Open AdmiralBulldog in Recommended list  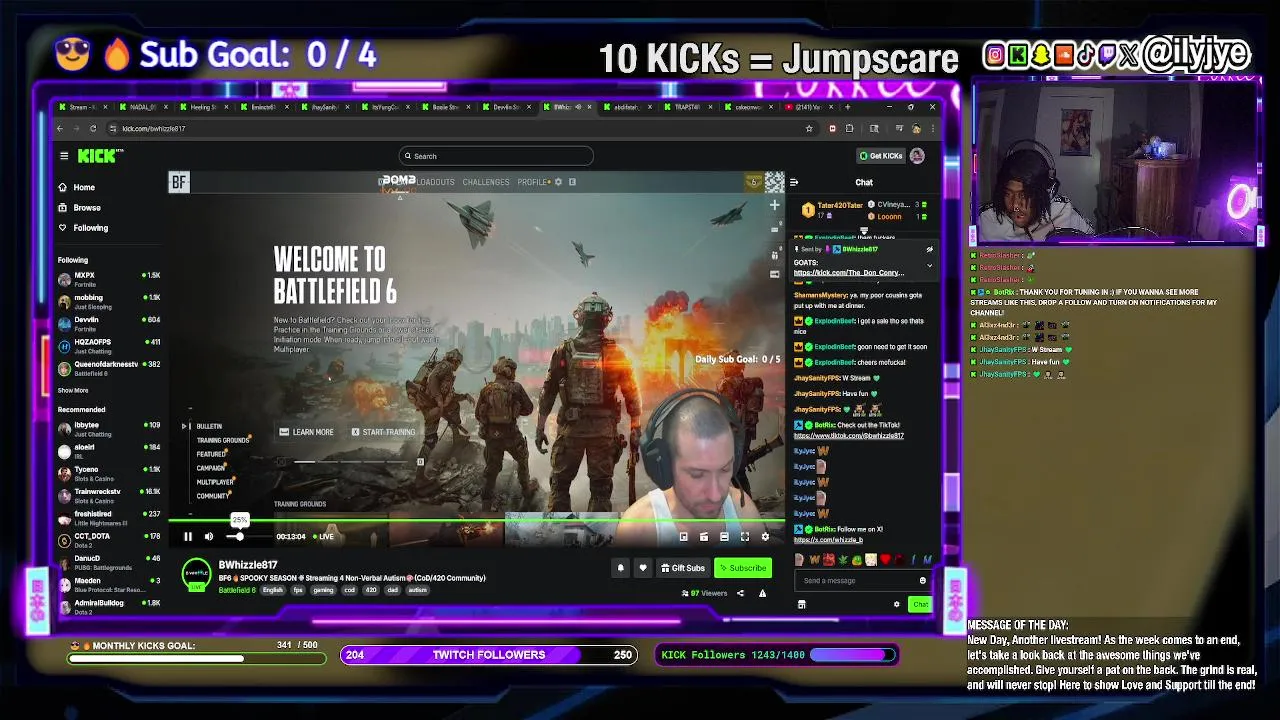point(108,606)
